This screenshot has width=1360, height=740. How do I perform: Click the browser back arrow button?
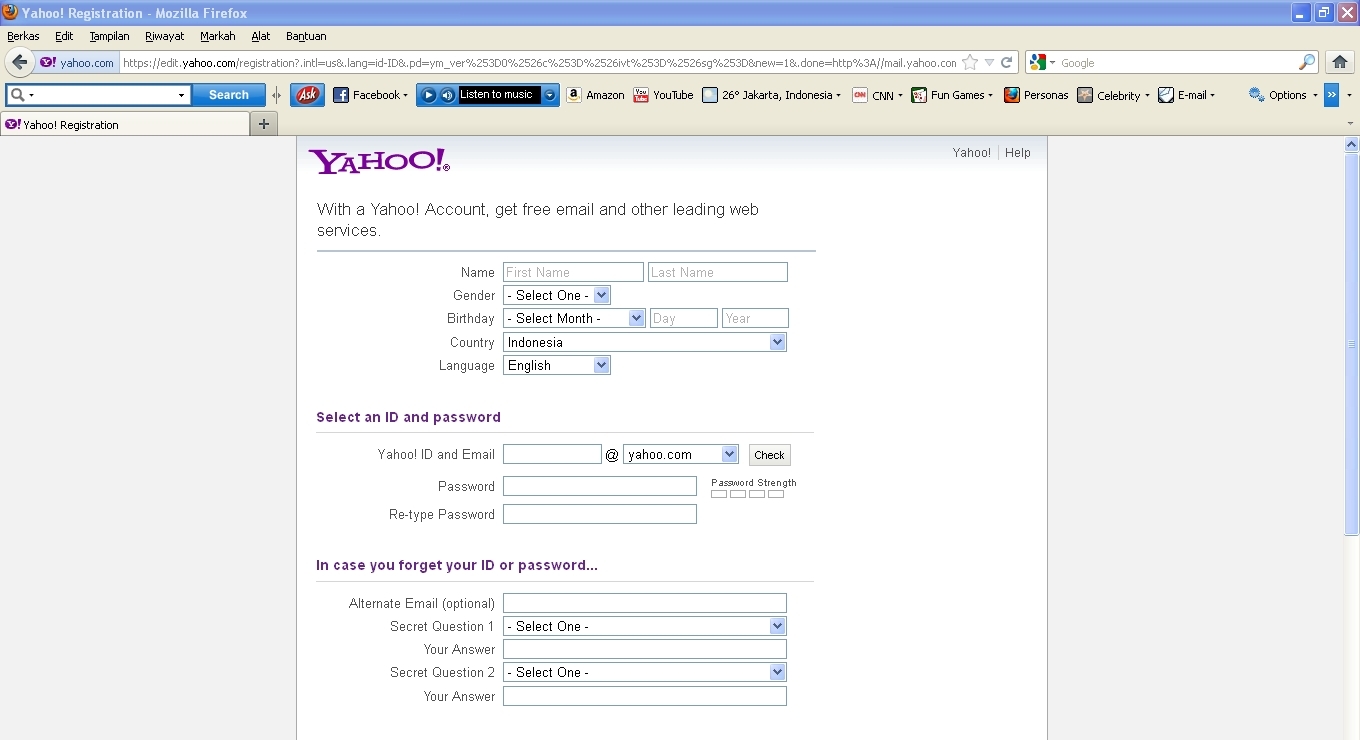pos(19,62)
